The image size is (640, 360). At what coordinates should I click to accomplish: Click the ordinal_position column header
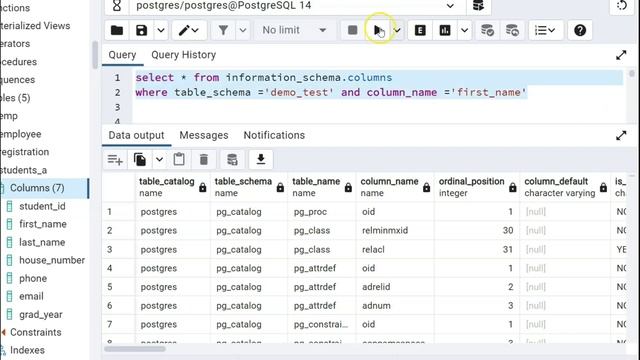coord(477,187)
